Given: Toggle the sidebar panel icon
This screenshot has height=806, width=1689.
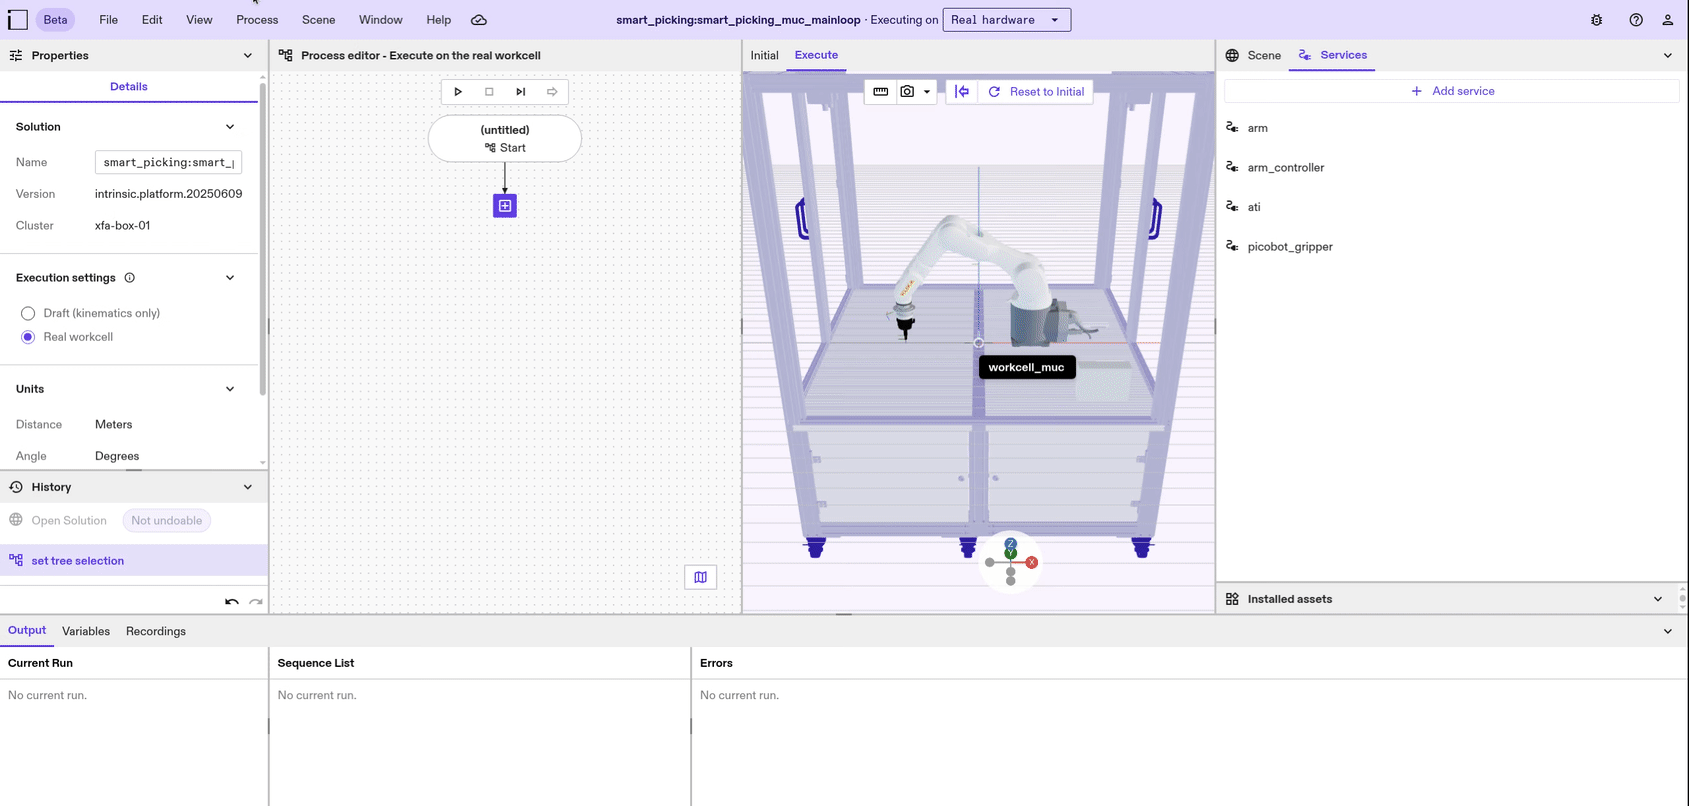Looking at the screenshot, I should (x=18, y=20).
